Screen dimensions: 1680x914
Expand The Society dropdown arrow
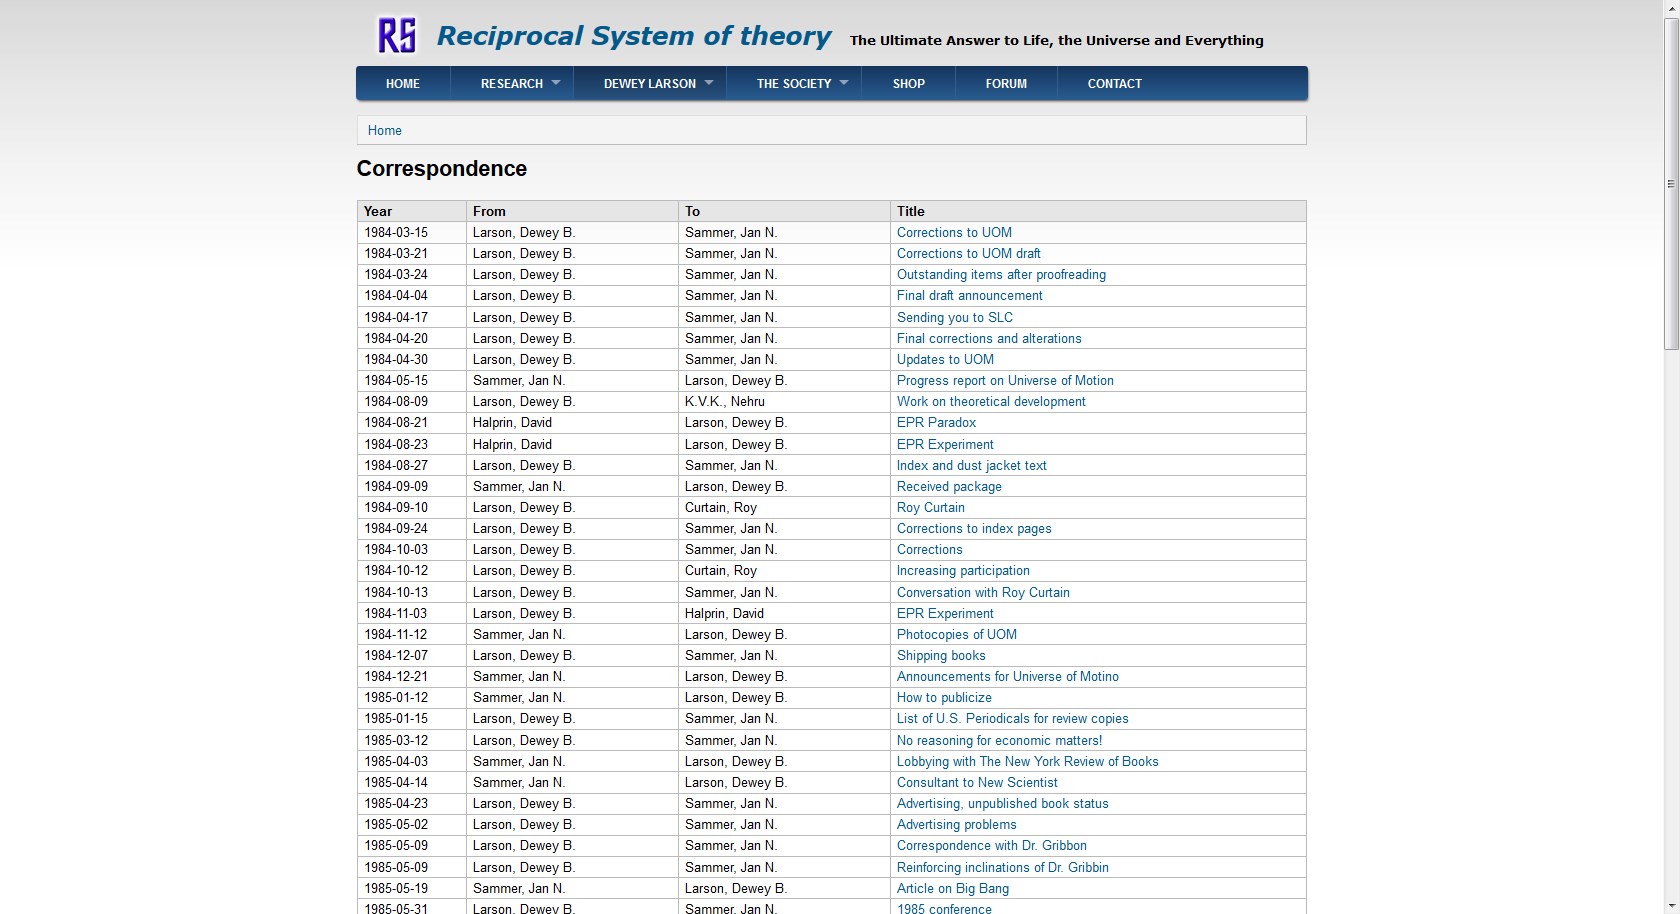point(844,83)
